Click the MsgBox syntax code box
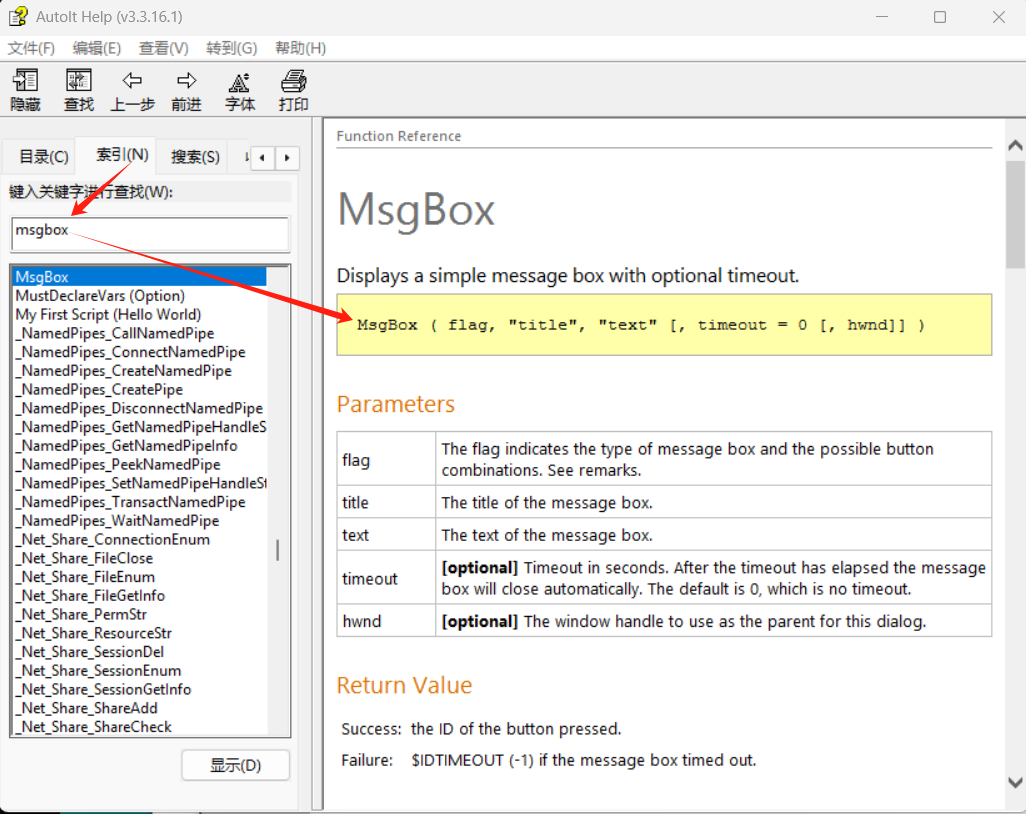Viewport: 1026px width, 814px height. click(664, 325)
